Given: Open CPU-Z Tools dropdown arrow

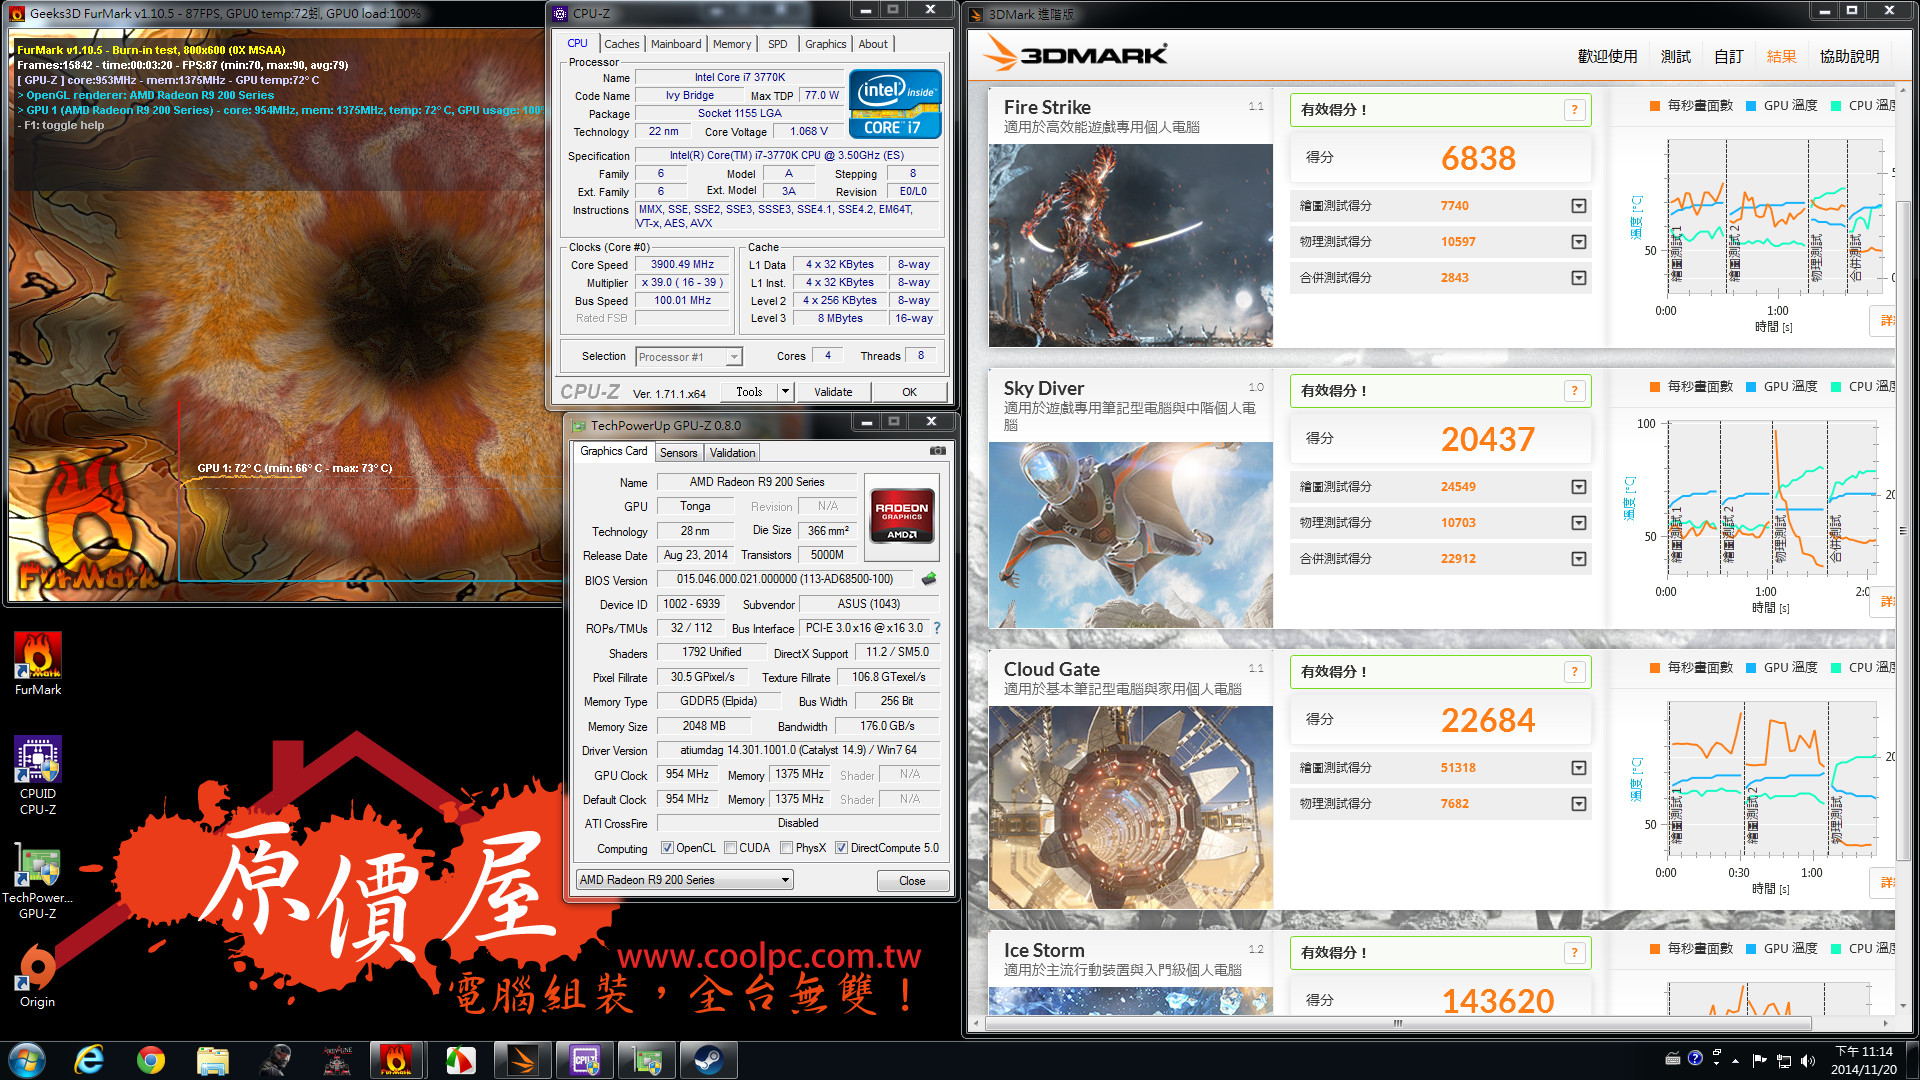Looking at the screenshot, I should click(x=785, y=392).
